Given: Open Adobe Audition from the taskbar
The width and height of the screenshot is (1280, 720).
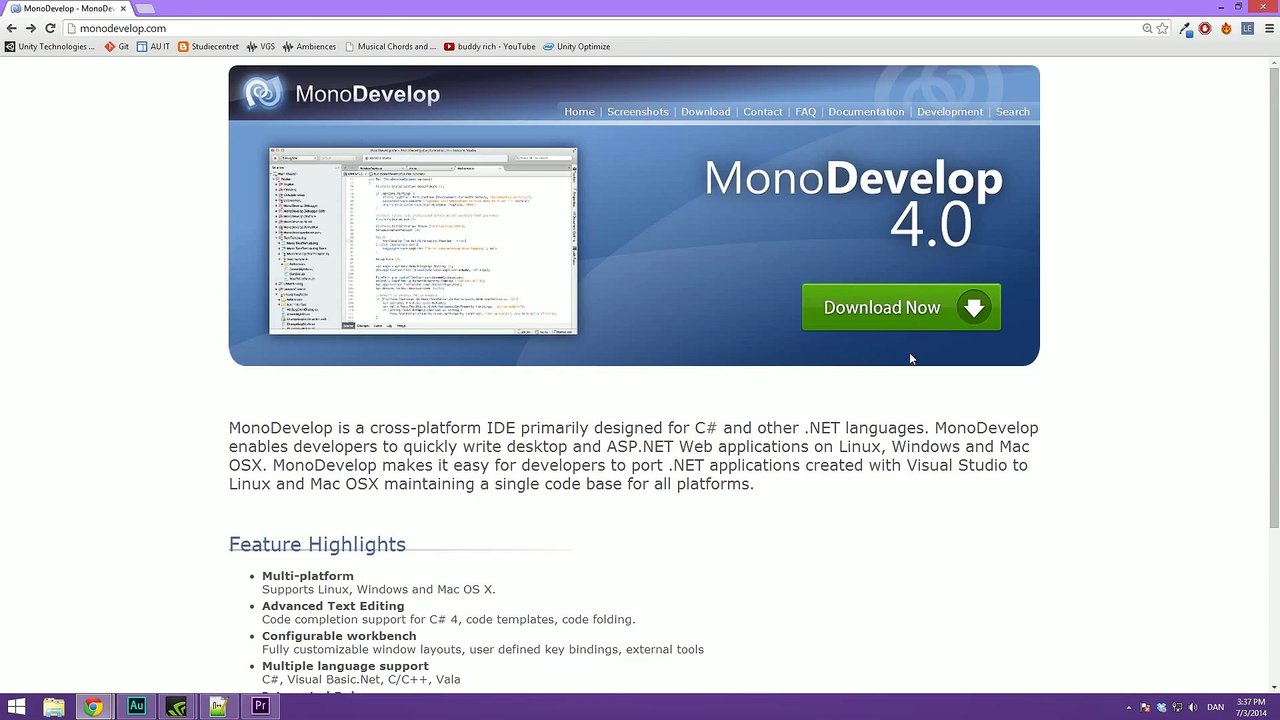Looking at the screenshot, I should point(136,707).
